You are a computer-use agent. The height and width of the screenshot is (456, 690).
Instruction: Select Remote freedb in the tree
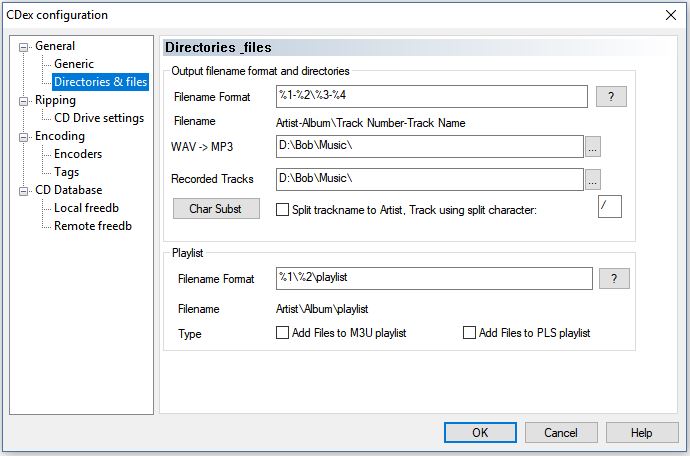(93, 226)
